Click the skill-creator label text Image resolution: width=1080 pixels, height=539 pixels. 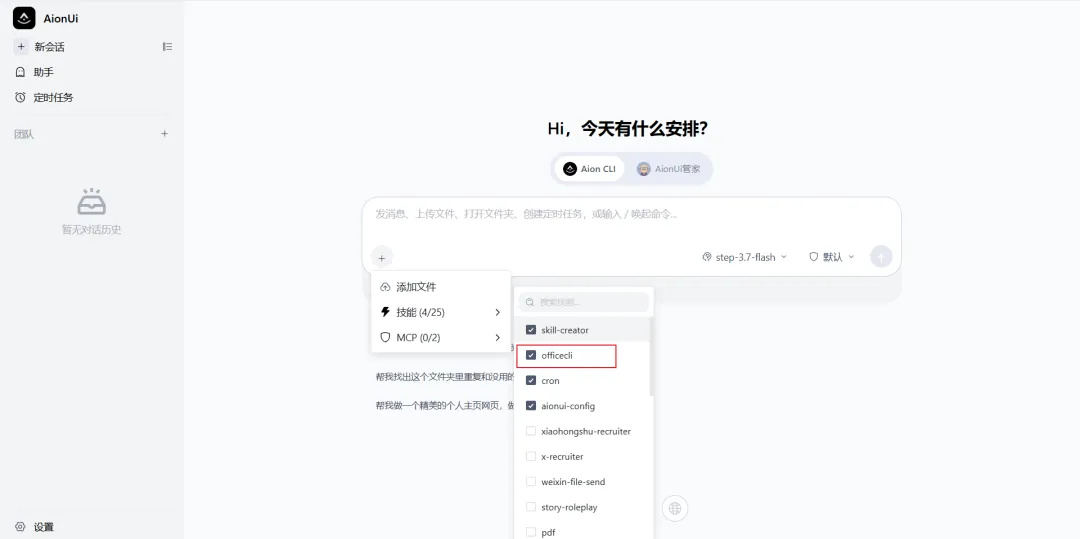(x=565, y=330)
